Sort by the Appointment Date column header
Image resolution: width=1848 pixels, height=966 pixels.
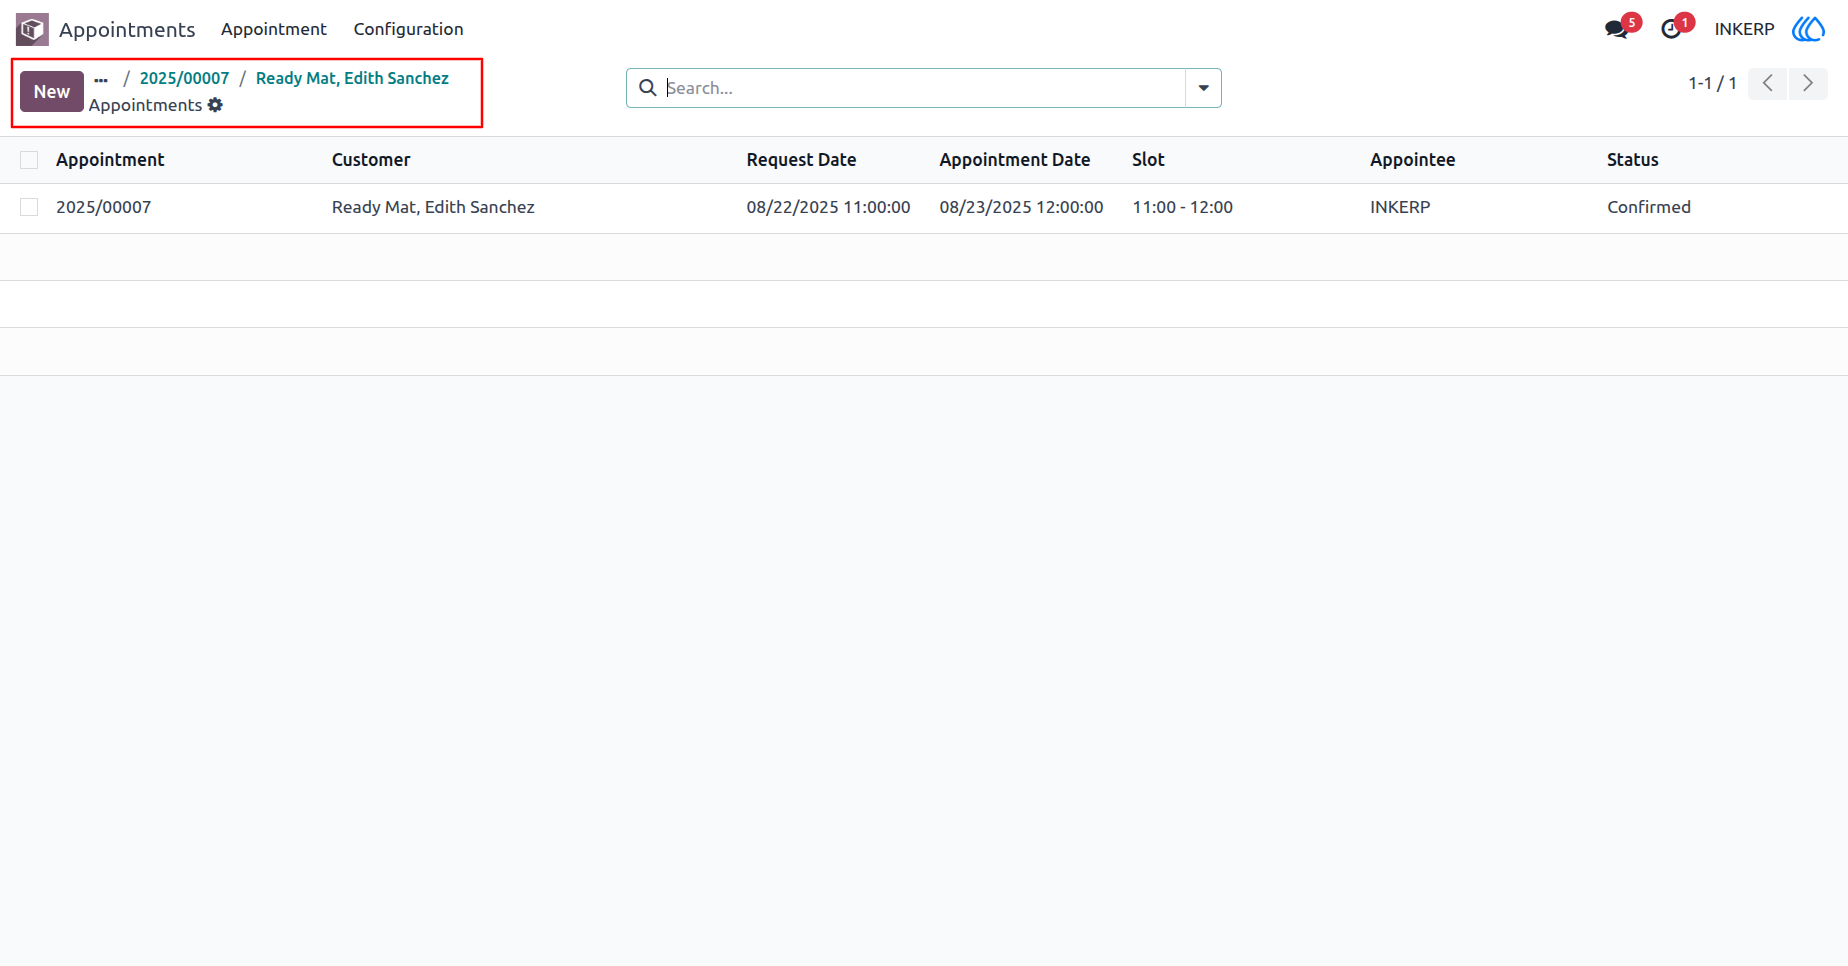coord(1014,160)
